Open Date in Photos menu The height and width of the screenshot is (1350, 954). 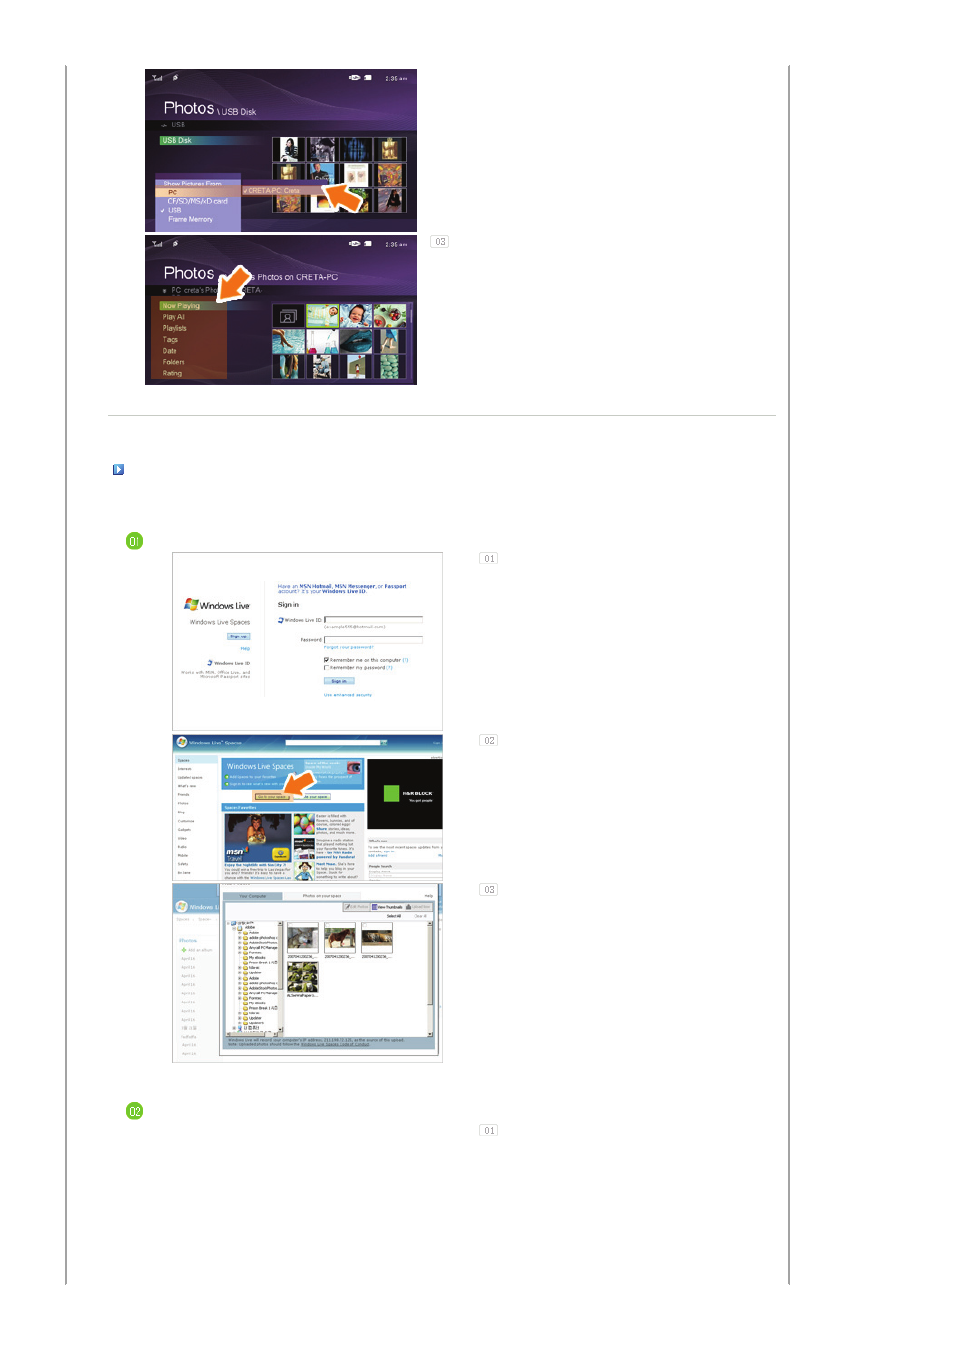pyautogui.click(x=169, y=351)
